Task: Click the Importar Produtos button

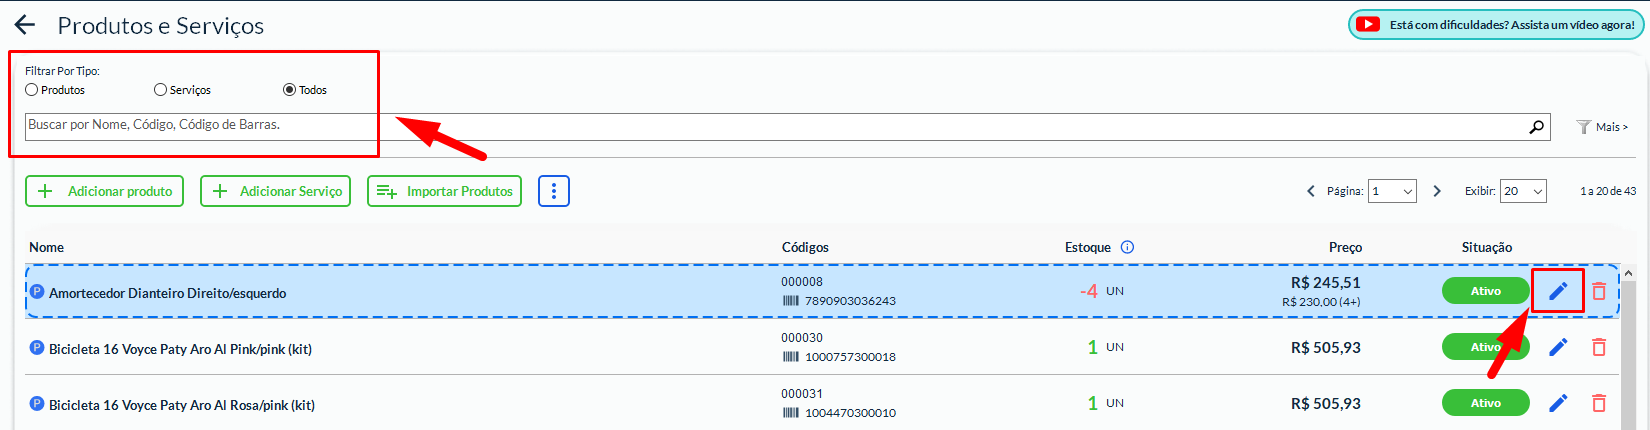Action: (445, 191)
